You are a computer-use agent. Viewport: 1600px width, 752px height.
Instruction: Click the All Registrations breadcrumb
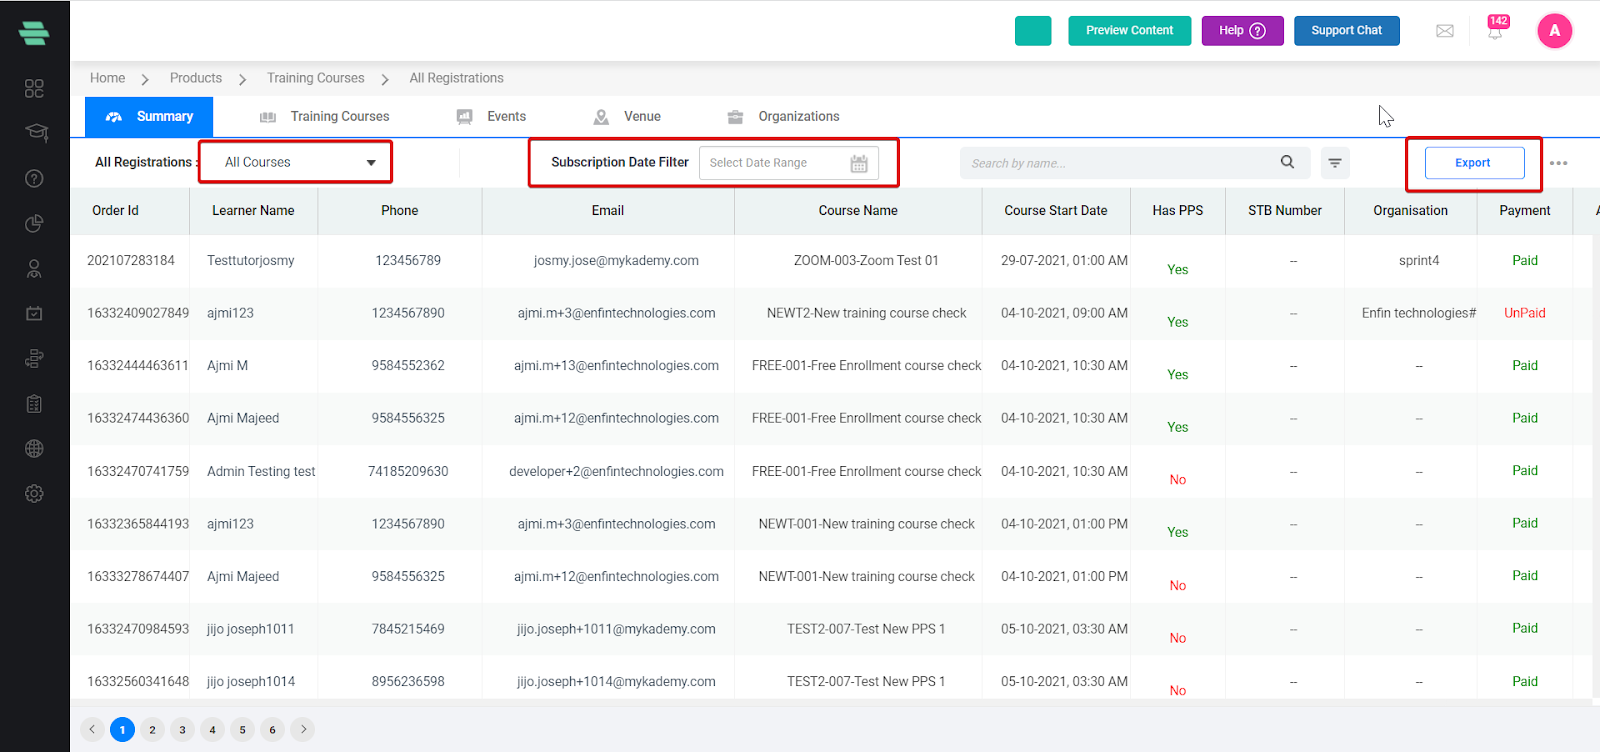(x=456, y=78)
